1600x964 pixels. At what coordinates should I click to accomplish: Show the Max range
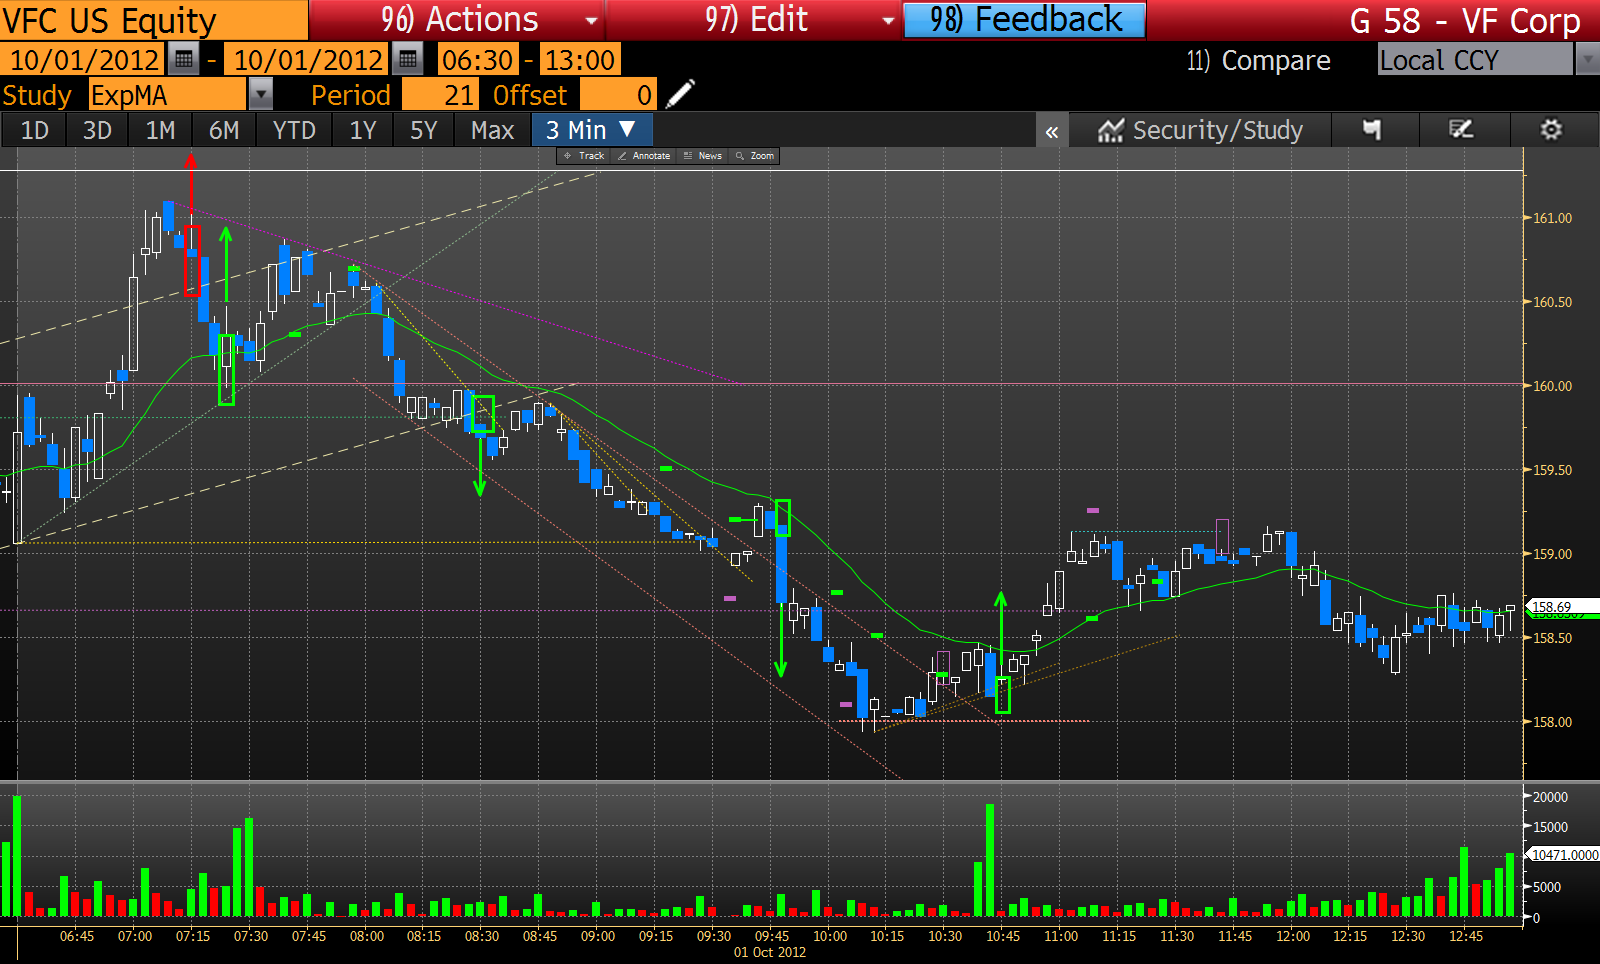tap(492, 130)
